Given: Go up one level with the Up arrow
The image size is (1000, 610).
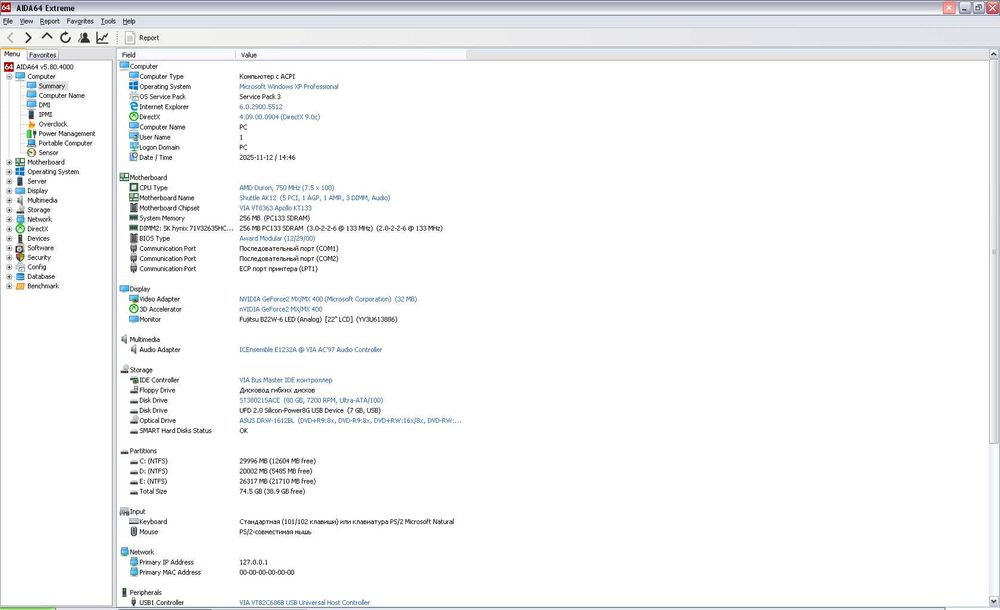Looking at the screenshot, I should [47, 37].
